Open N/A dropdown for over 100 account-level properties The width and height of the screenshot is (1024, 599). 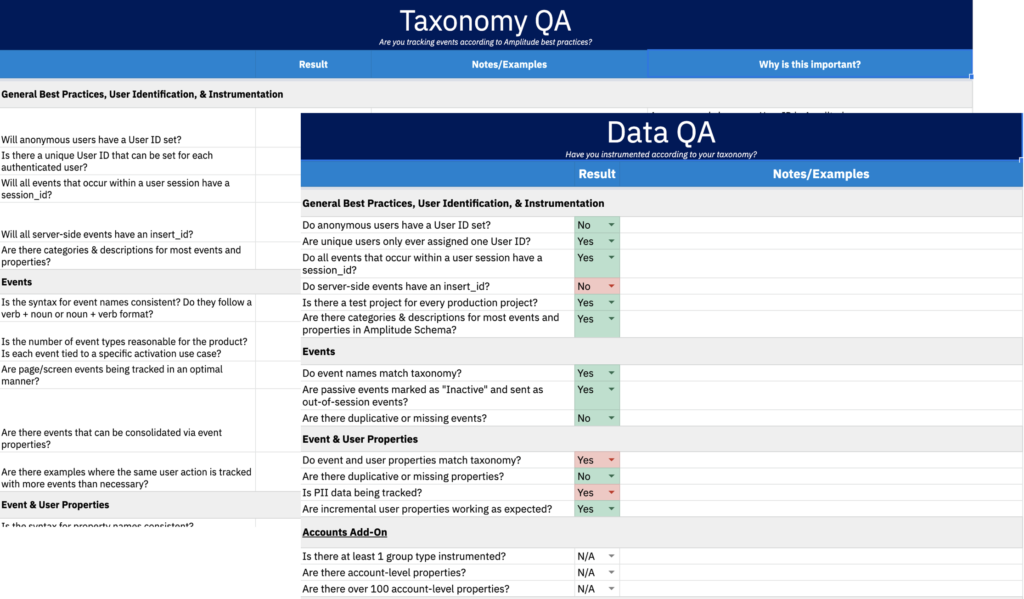pos(611,589)
